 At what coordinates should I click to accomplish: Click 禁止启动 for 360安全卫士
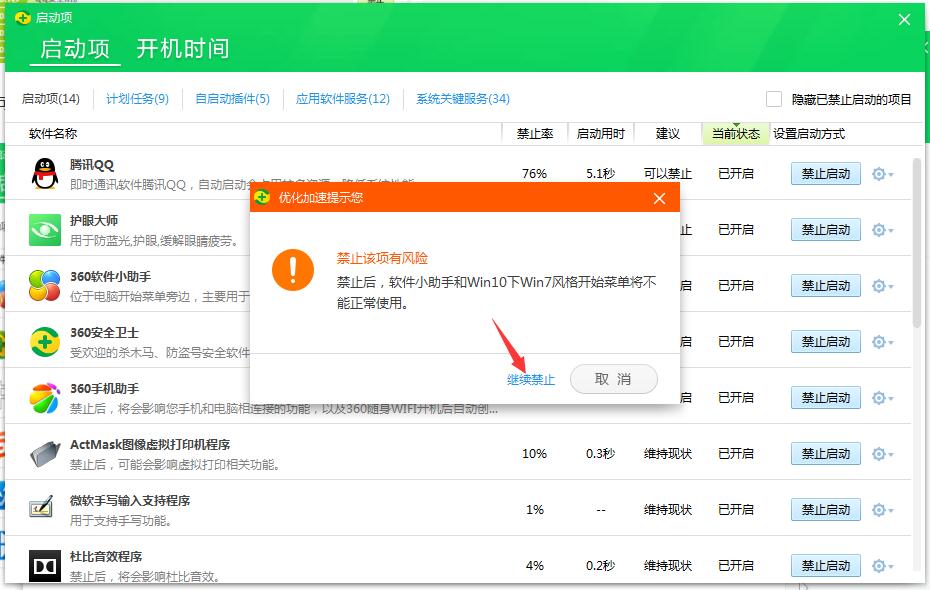pyautogui.click(x=826, y=342)
